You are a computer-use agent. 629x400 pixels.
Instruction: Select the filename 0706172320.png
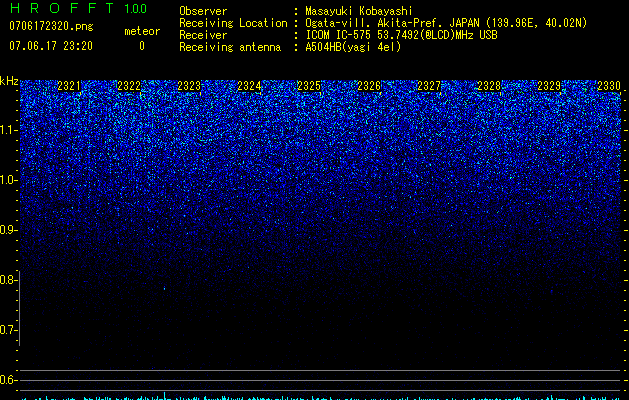click(x=51, y=27)
